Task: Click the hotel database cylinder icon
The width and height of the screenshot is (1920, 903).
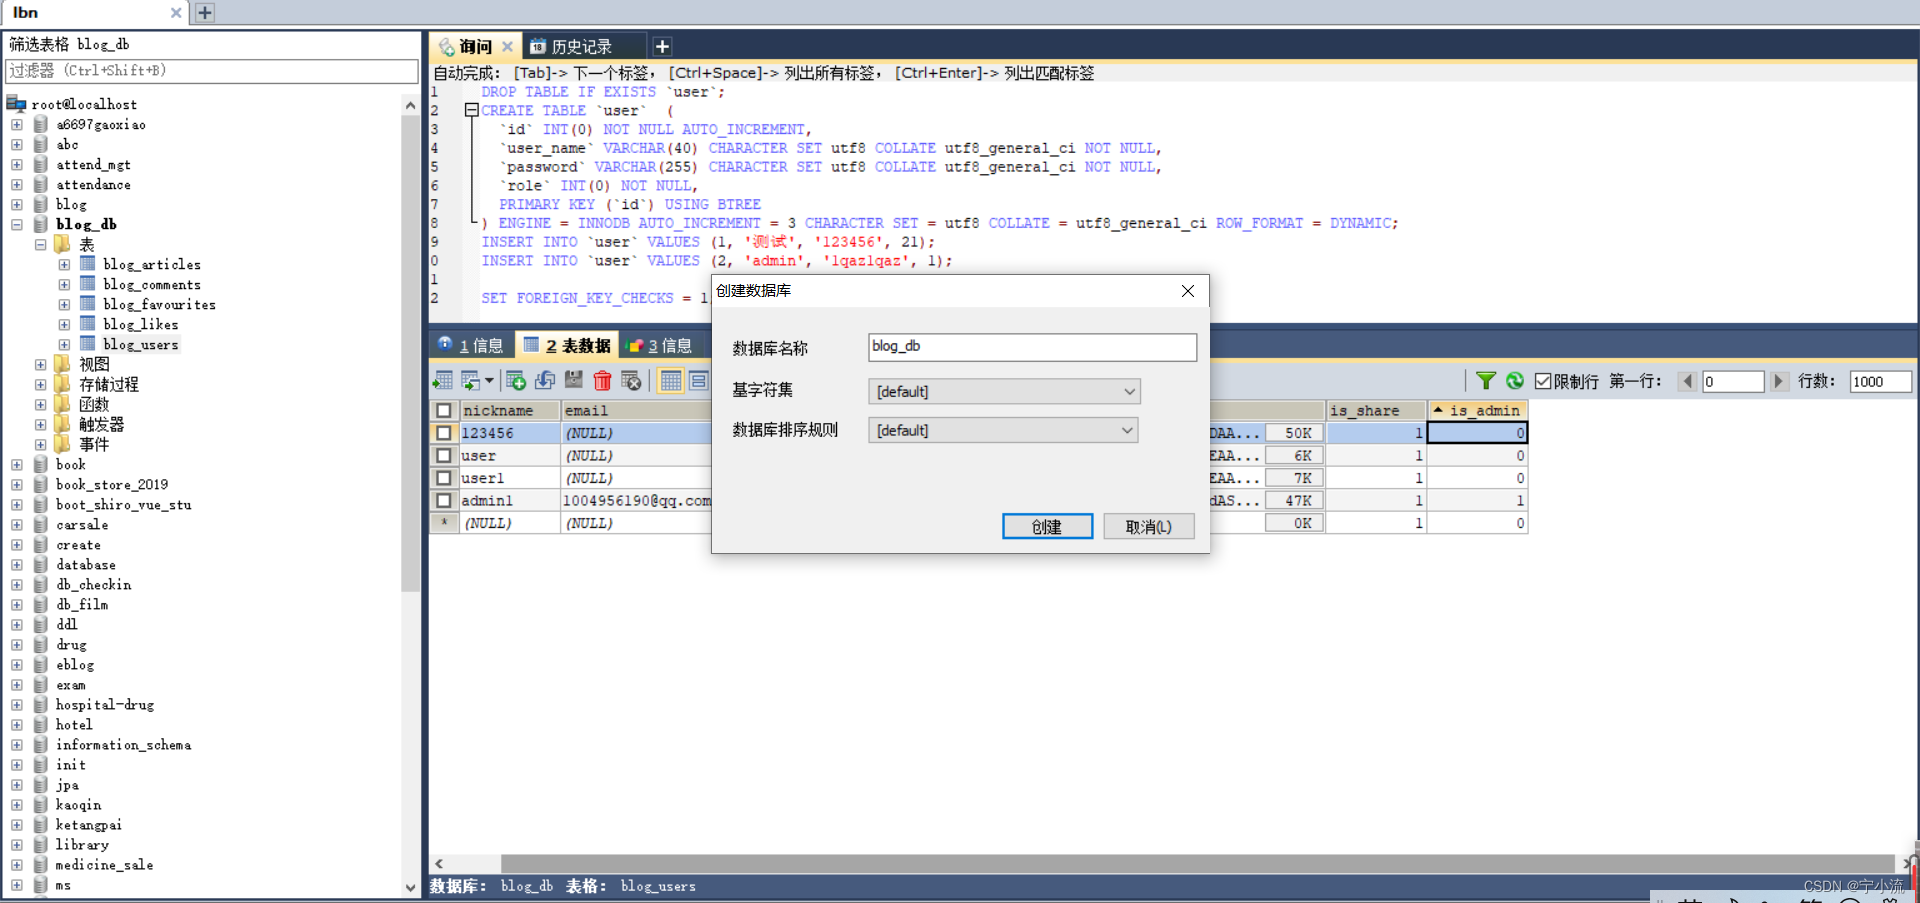Action: (x=41, y=724)
